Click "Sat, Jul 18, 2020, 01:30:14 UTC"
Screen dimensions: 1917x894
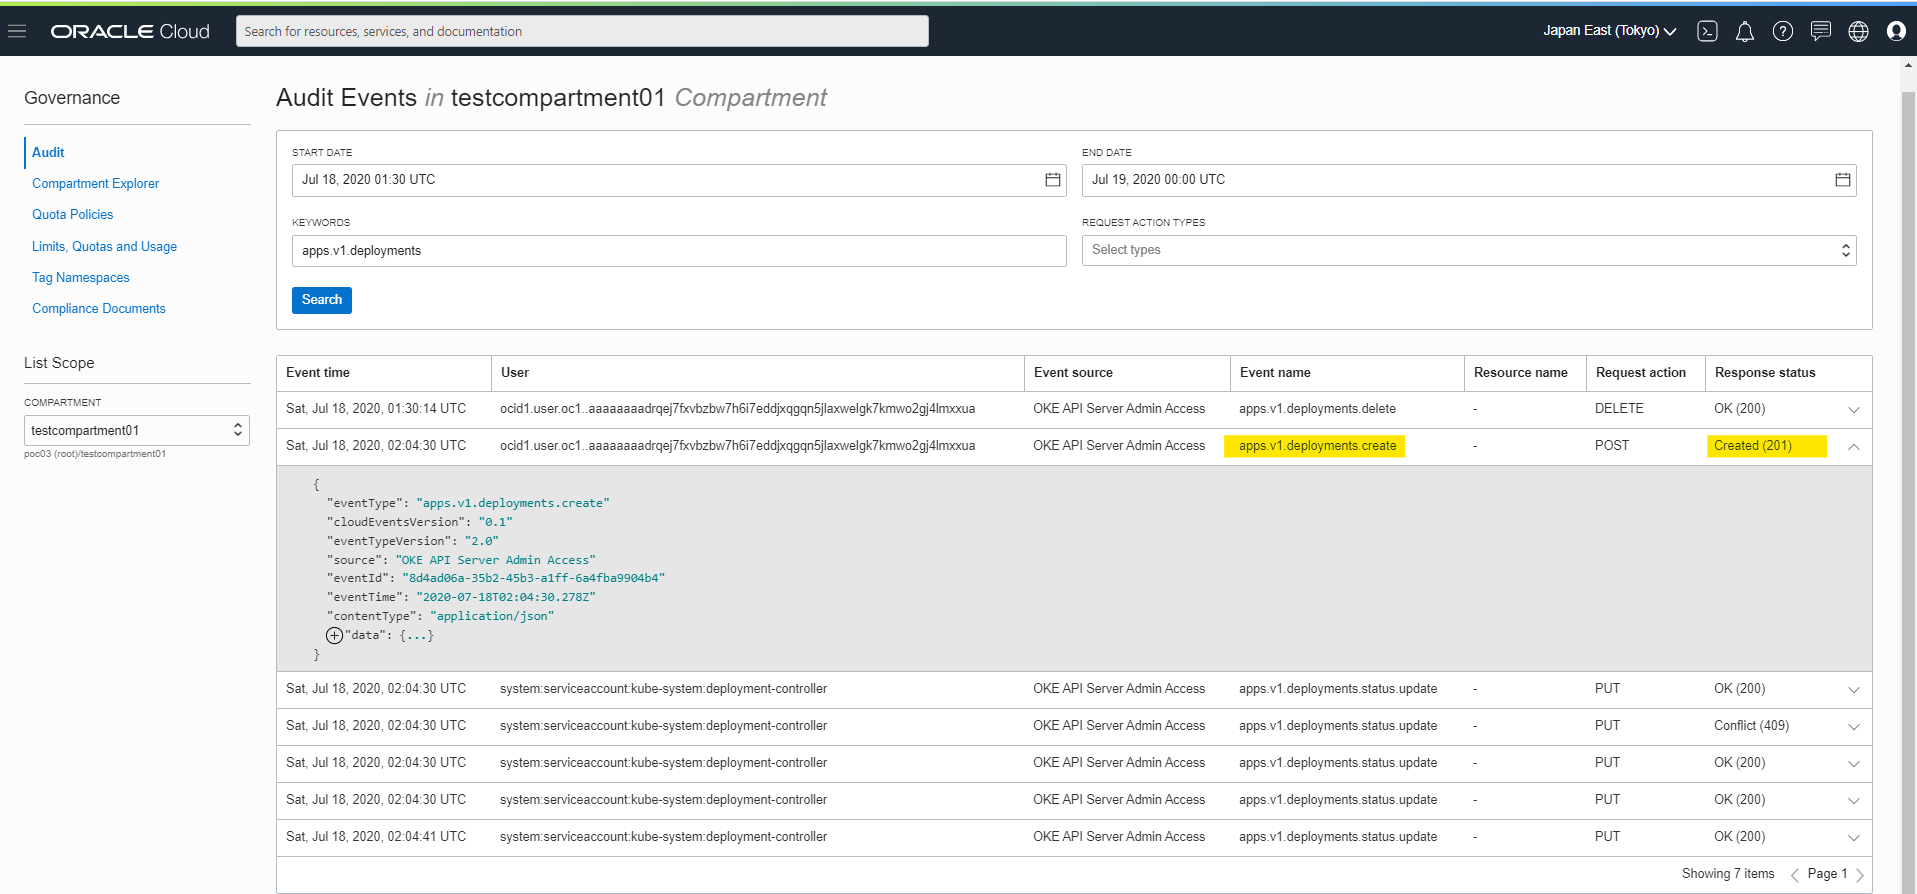point(376,408)
